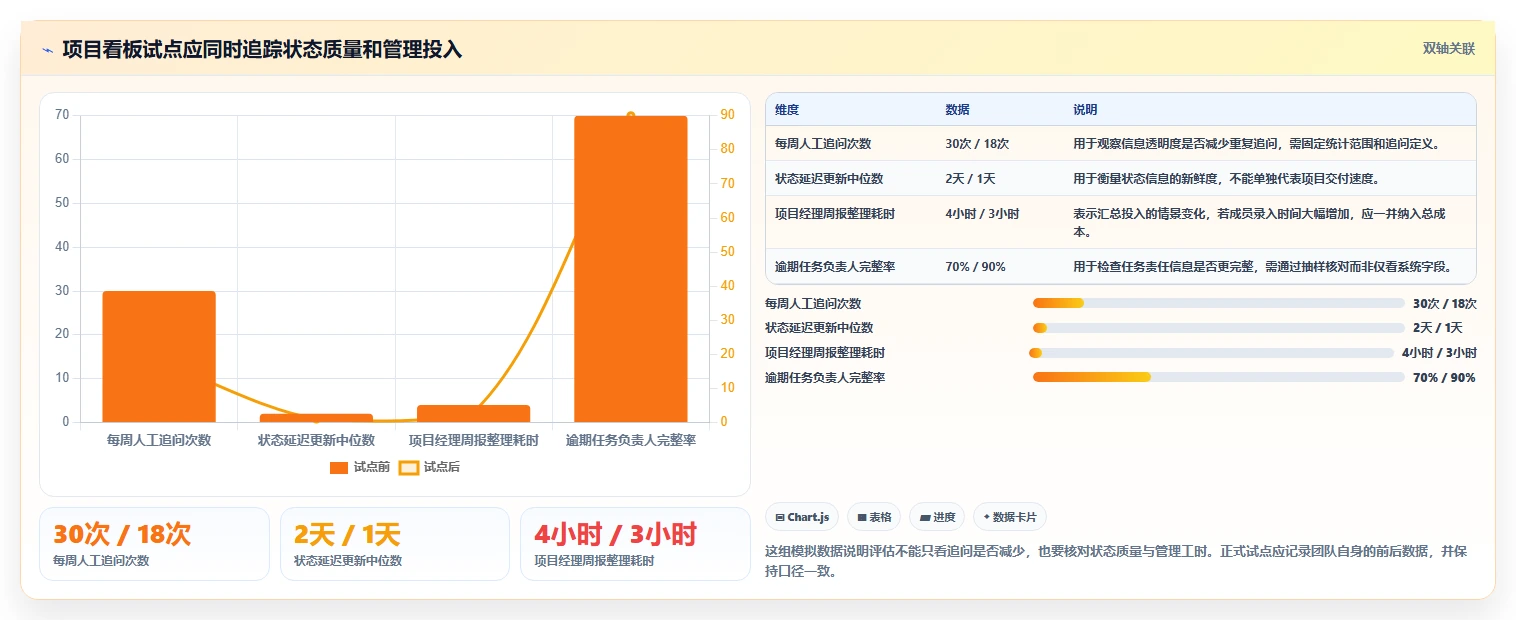The width and height of the screenshot is (1516, 620).
Task: Click the lightning icon beside the card title
Action: 47,49
